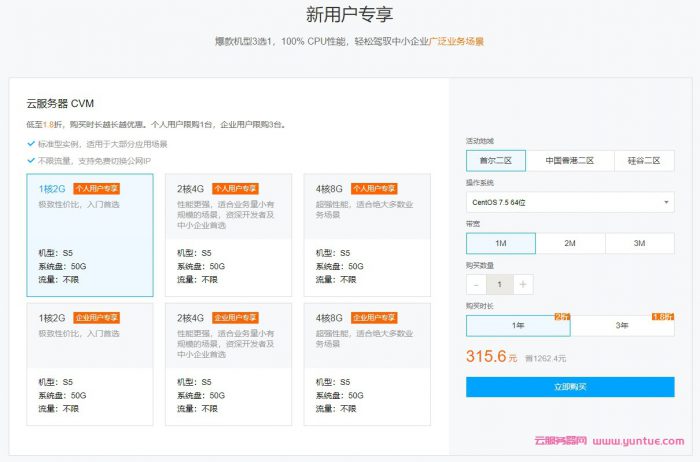Click the plus quantity button
This screenshot has width=700, height=462.
[524, 284]
